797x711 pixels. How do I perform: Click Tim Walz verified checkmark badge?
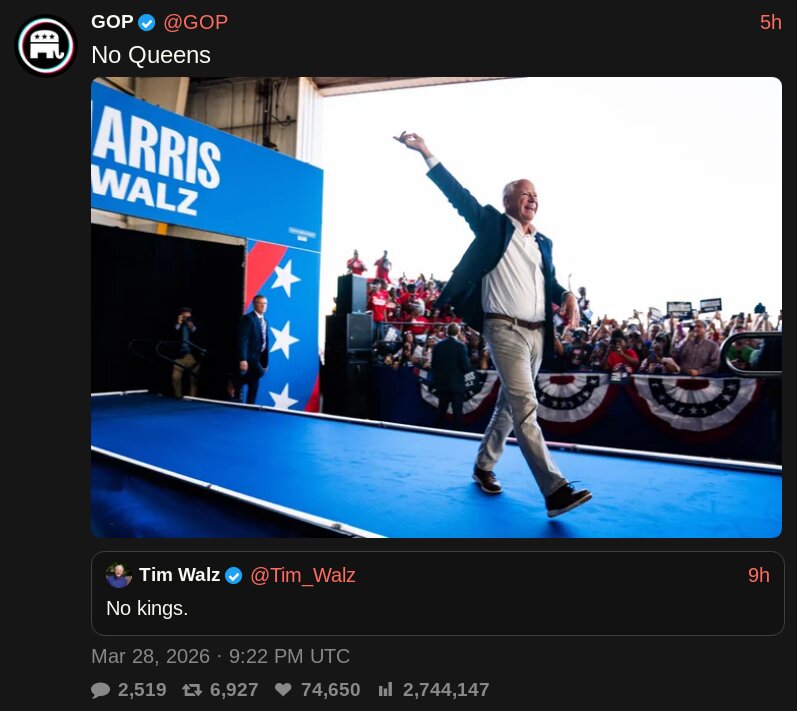tap(234, 576)
